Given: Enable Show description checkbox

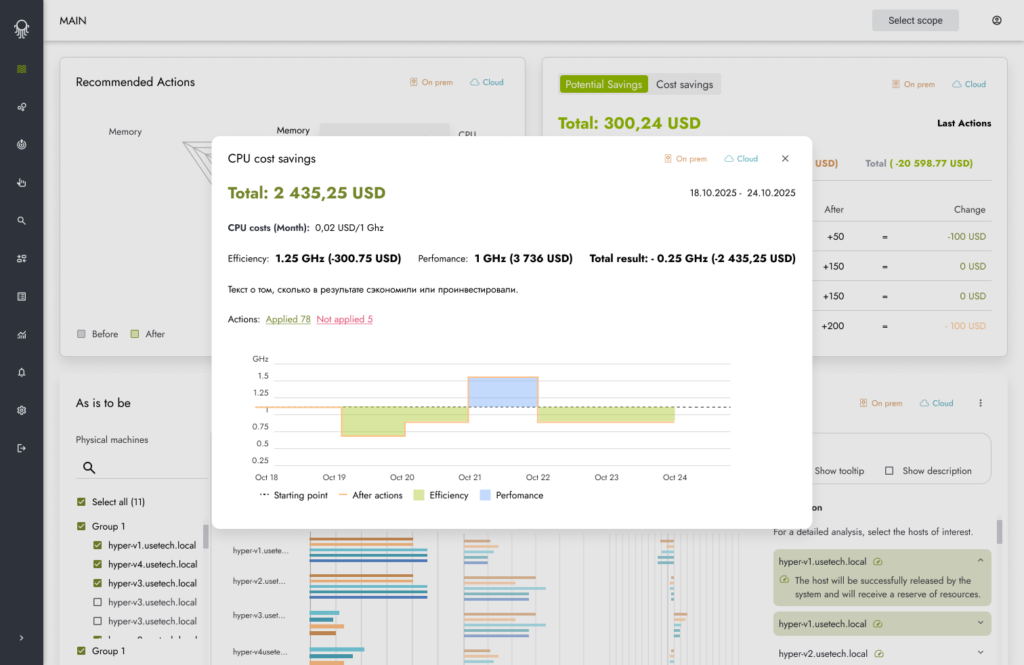Looking at the screenshot, I should coord(889,470).
